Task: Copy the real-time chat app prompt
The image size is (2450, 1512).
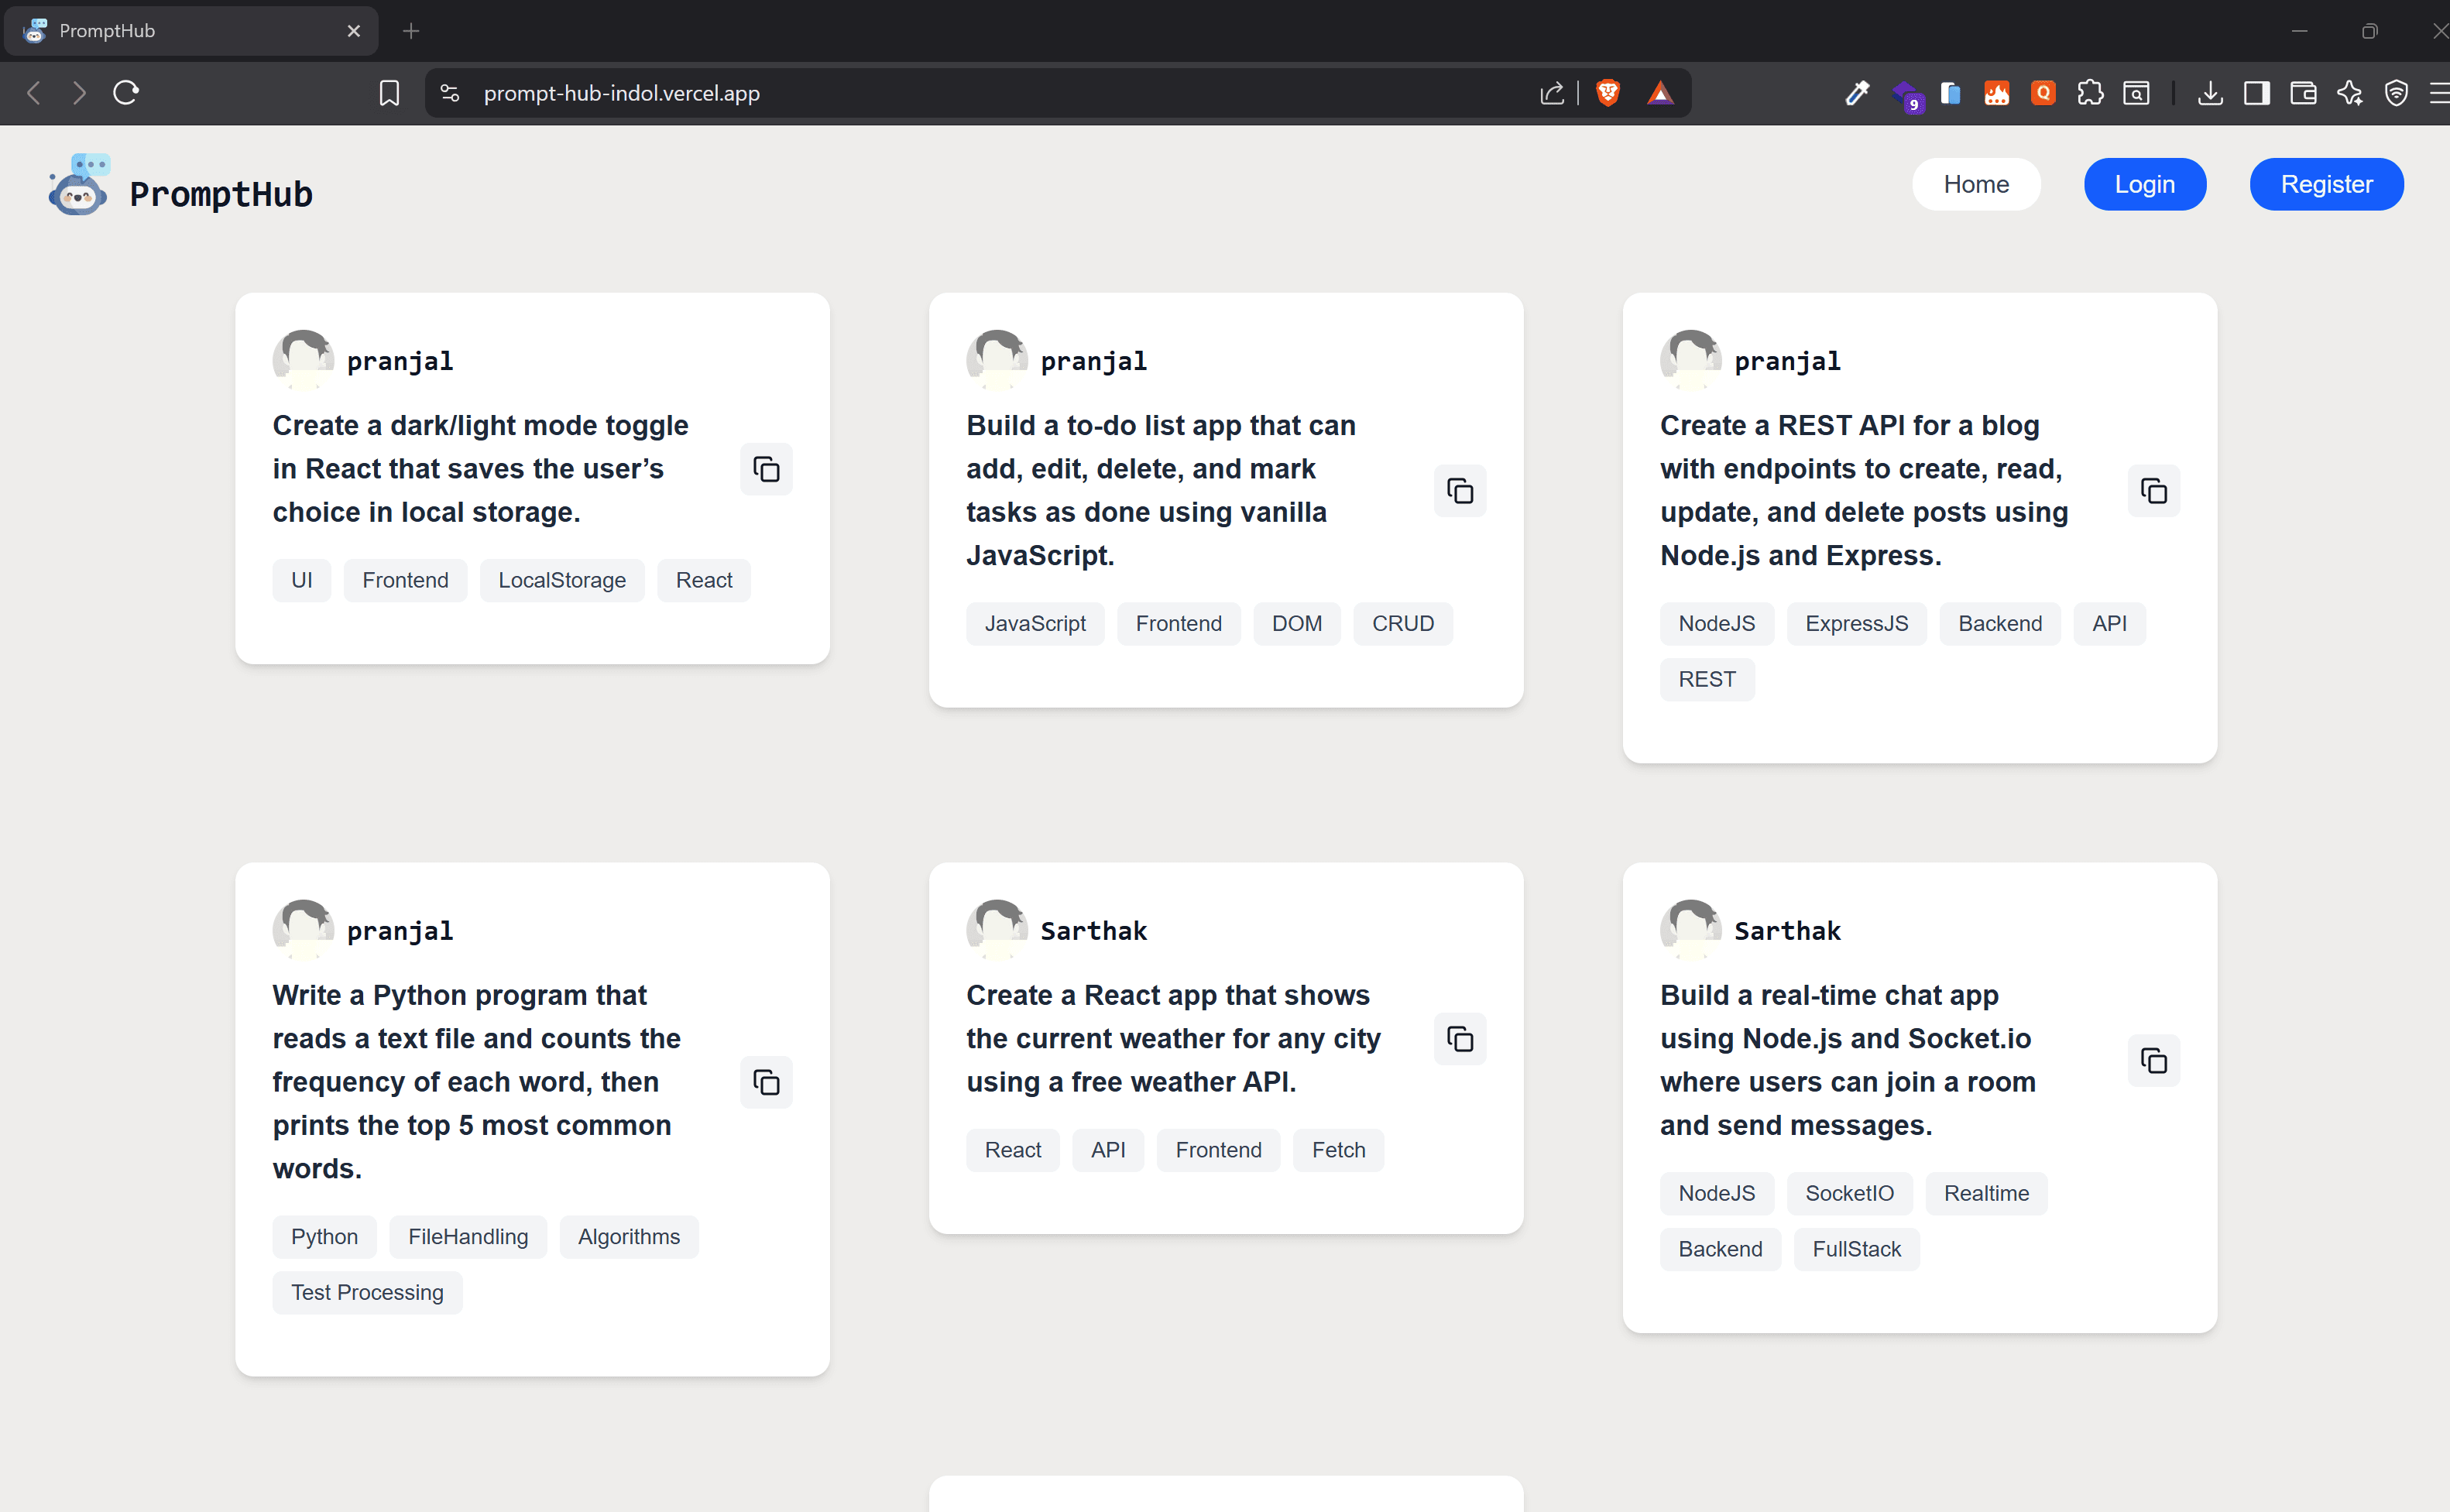Action: (x=2153, y=1060)
